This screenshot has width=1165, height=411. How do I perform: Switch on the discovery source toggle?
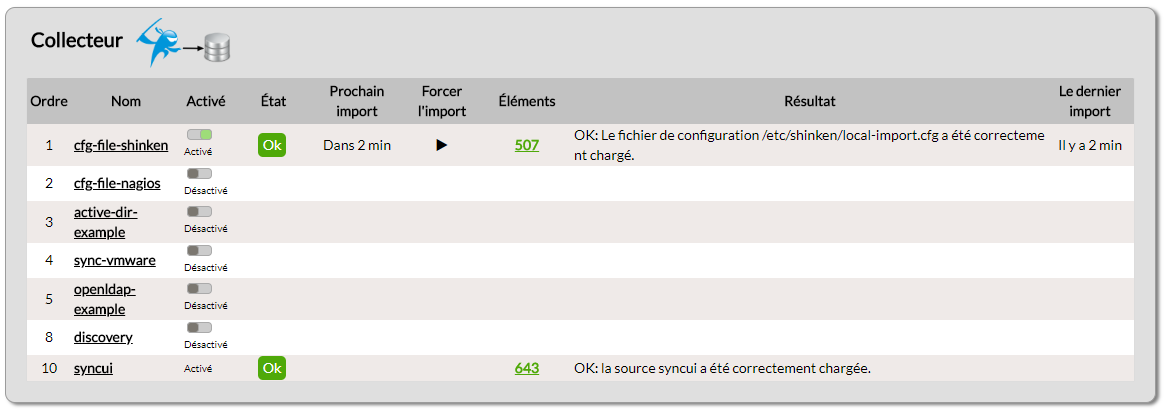tap(199, 328)
